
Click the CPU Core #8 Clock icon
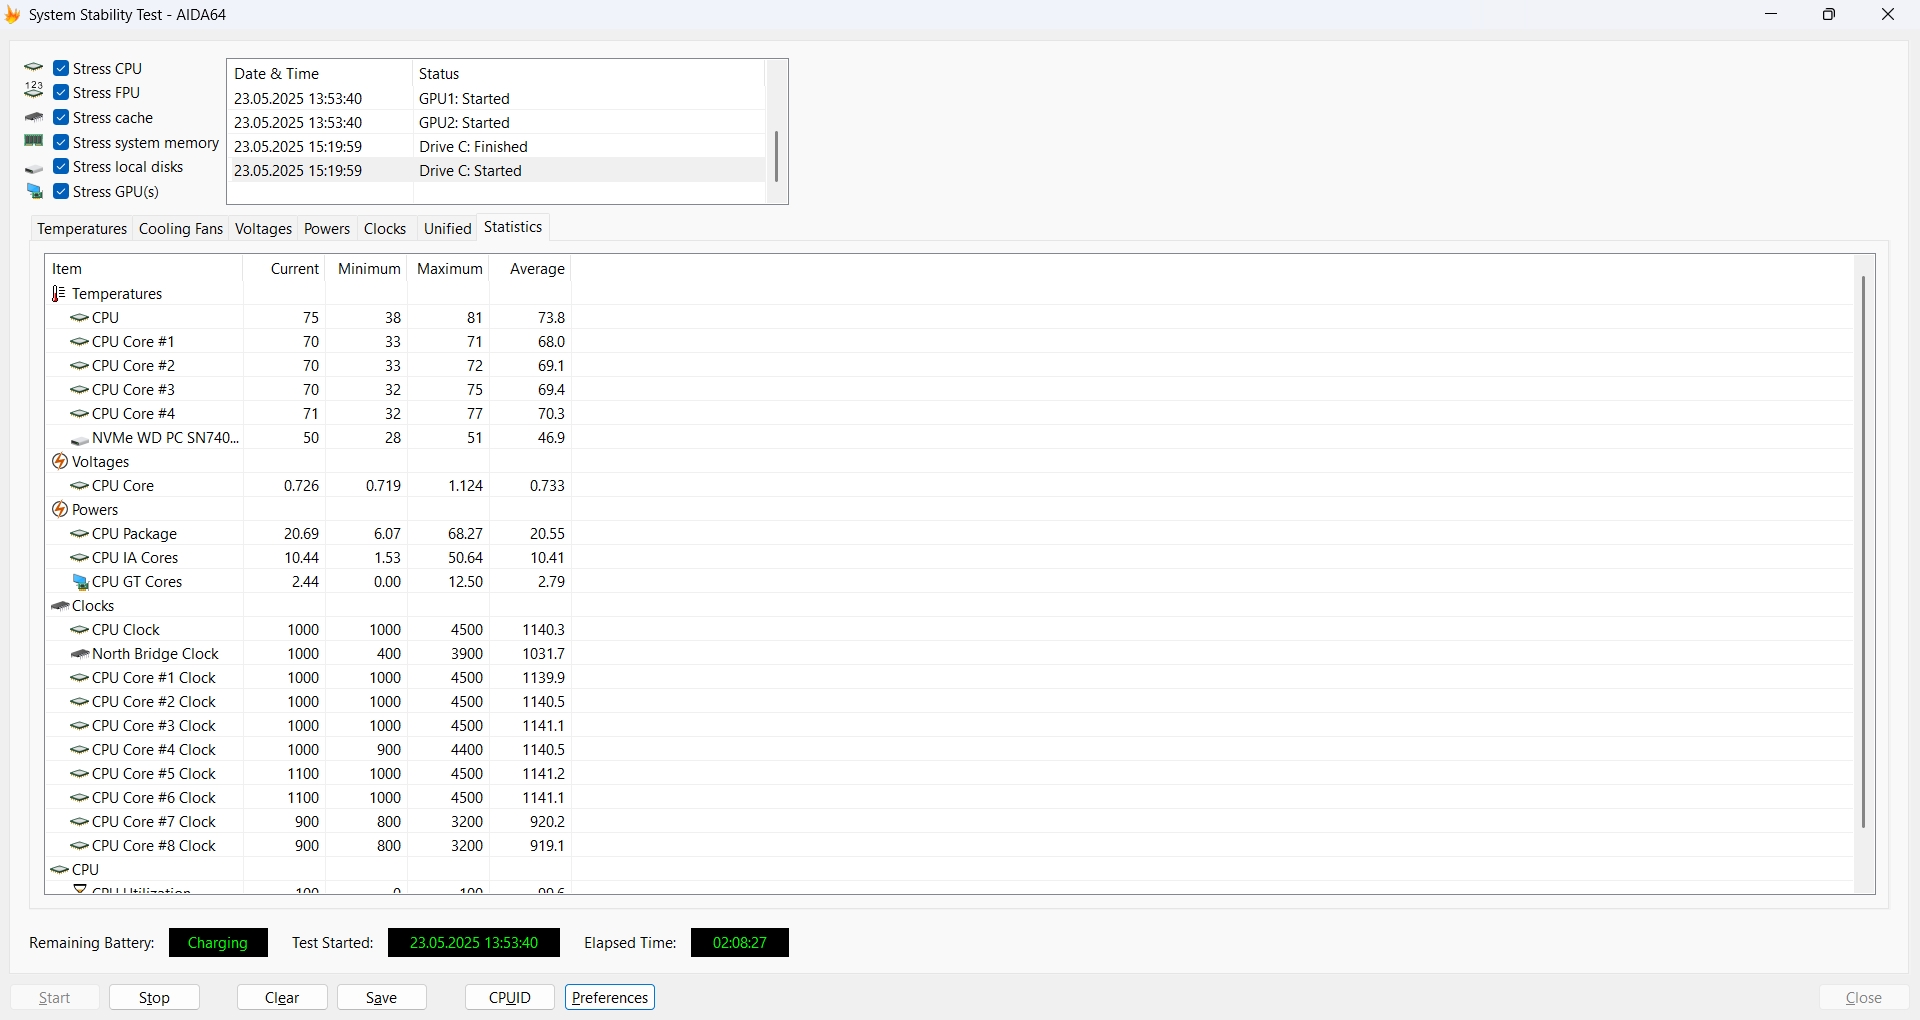tap(81, 847)
